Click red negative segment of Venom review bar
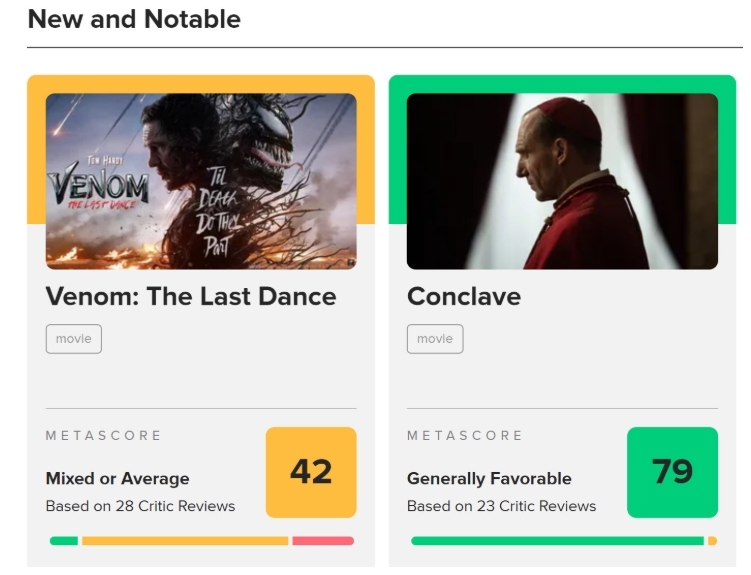The height and width of the screenshot is (575, 751). click(323, 541)
